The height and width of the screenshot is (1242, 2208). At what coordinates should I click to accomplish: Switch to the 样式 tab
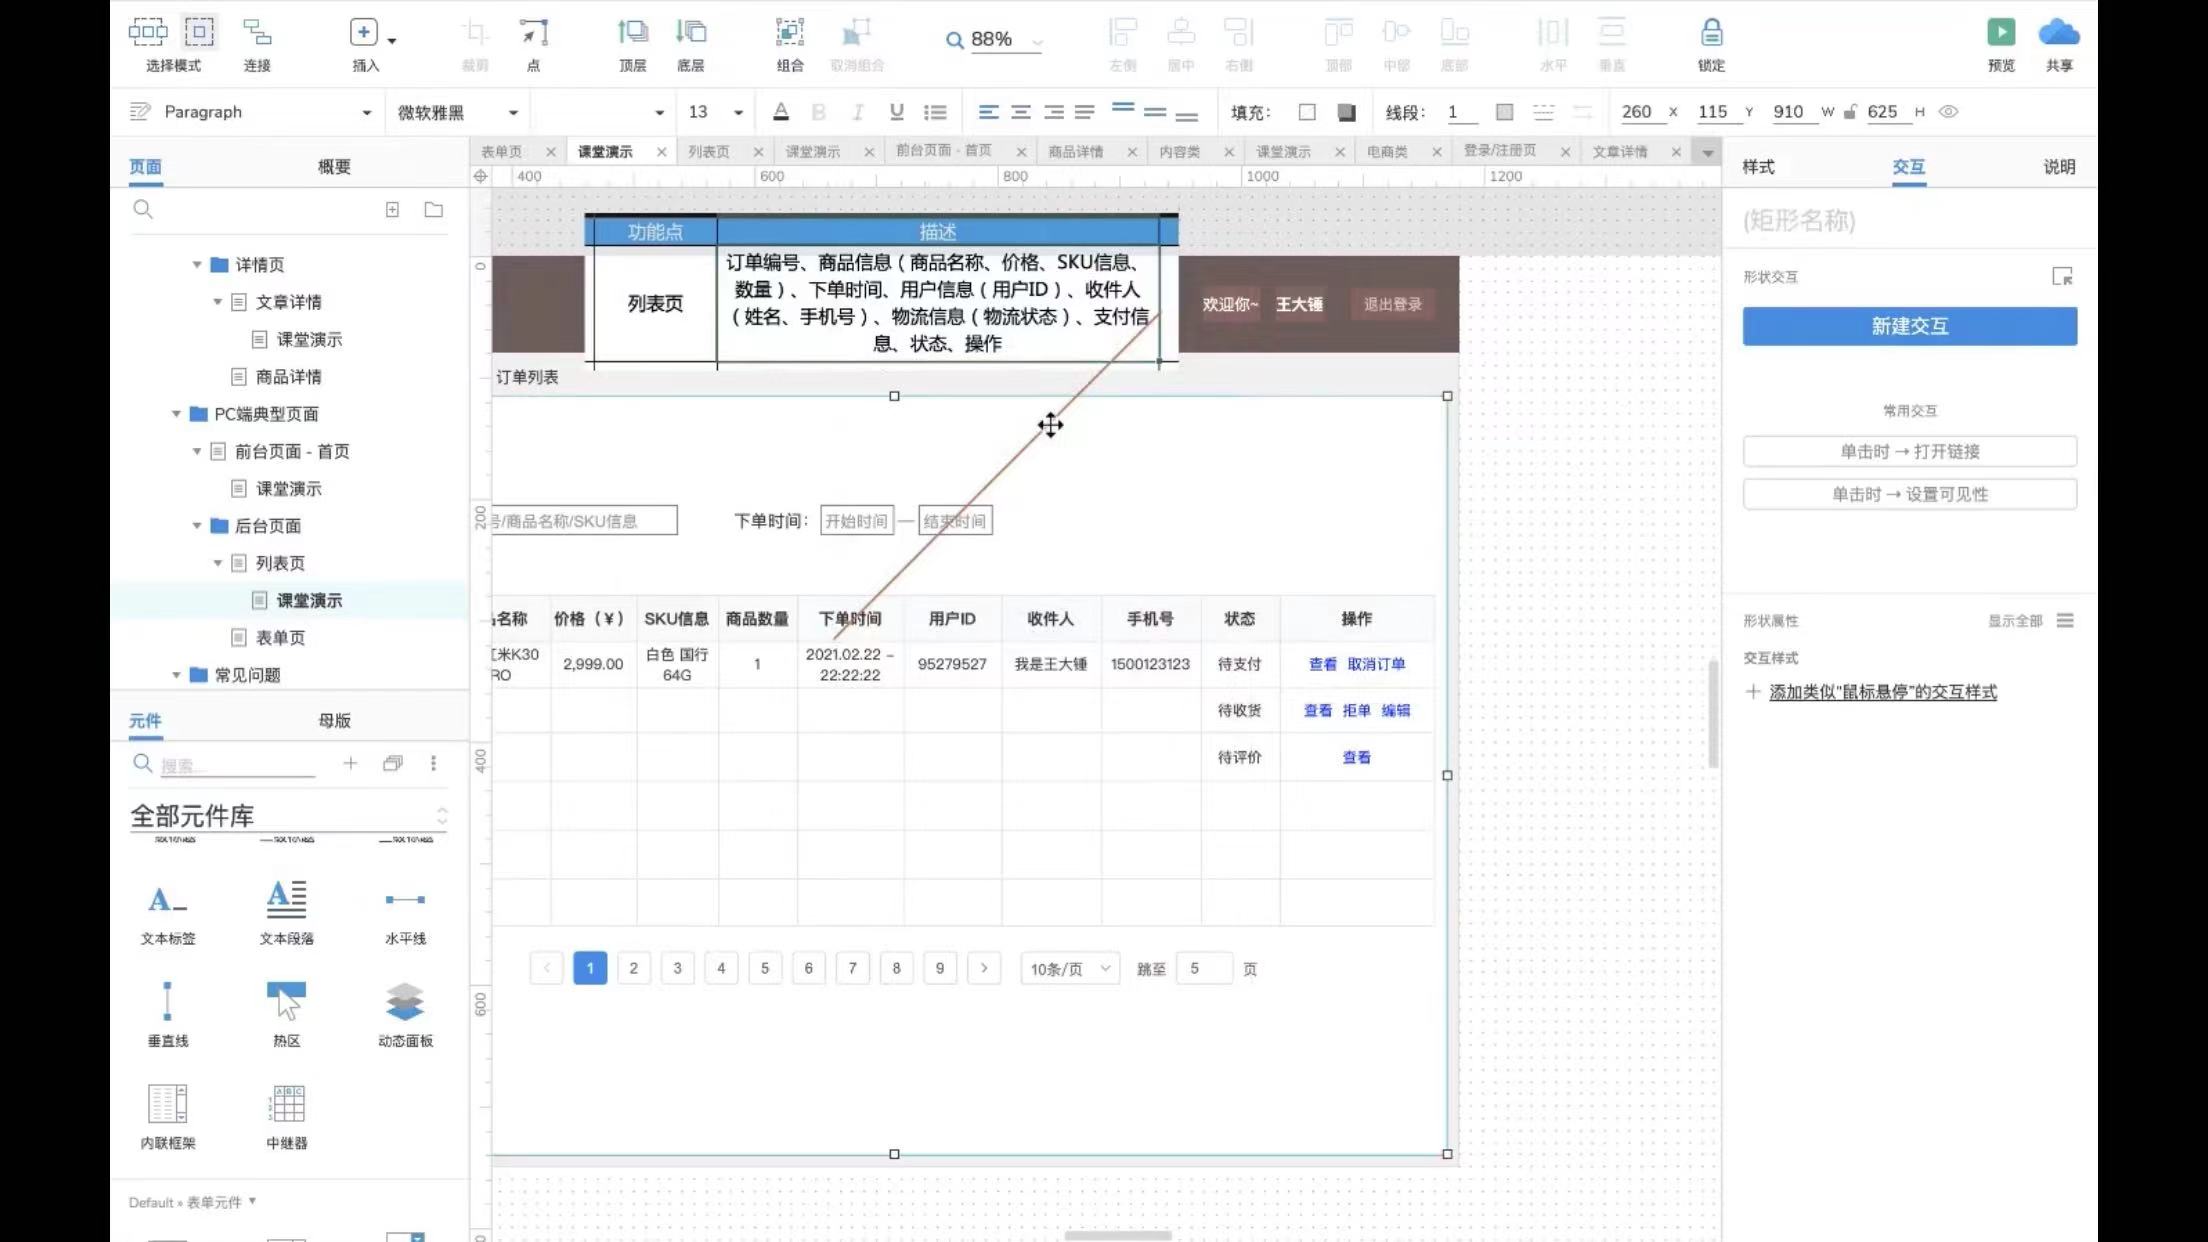pyautogui.click(x=1758, y=167)
